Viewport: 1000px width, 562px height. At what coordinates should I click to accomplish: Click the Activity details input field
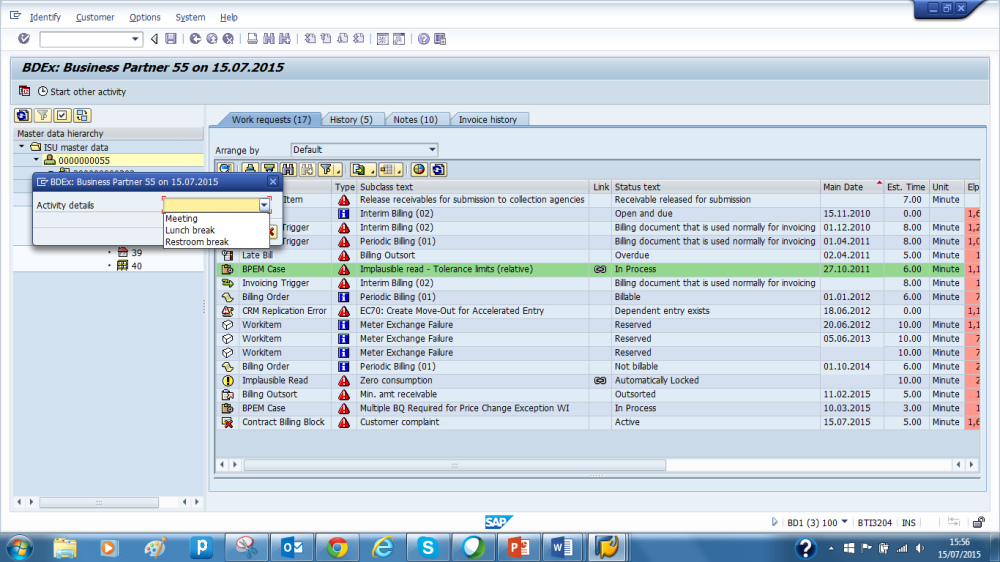pyautogui.click(x=211, y=205)
